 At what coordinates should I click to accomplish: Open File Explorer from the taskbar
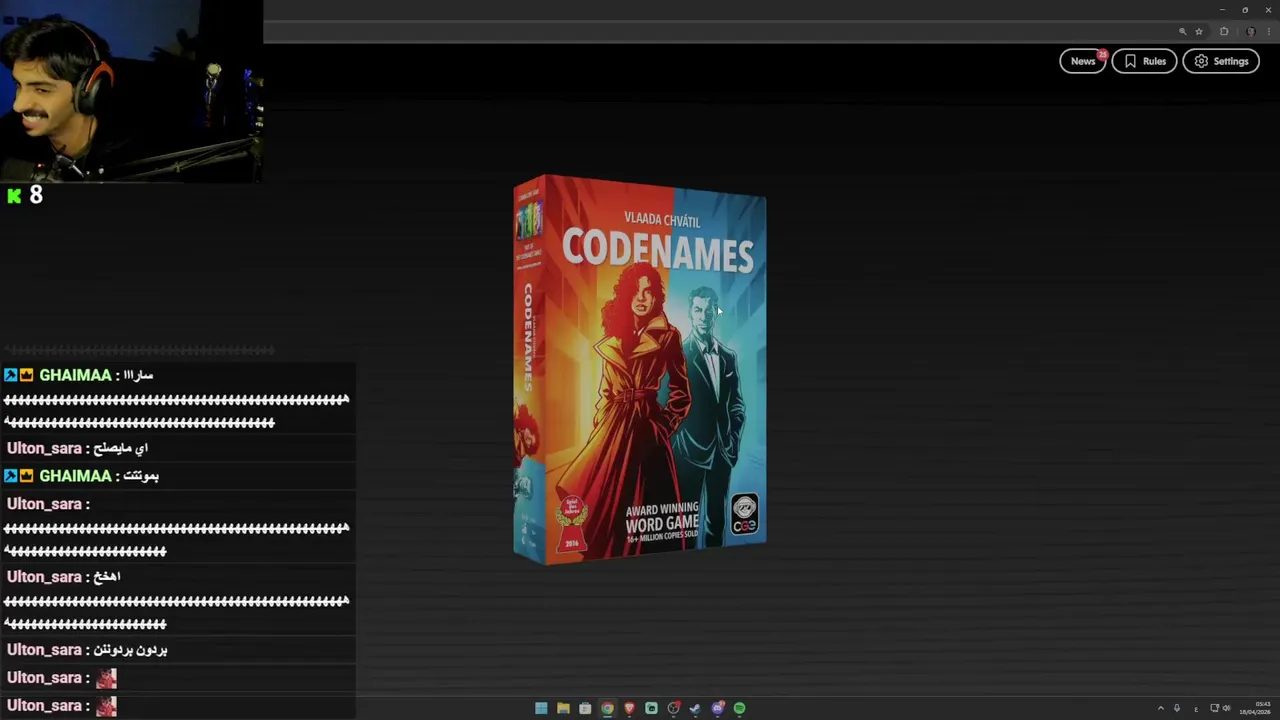point(563,708)
